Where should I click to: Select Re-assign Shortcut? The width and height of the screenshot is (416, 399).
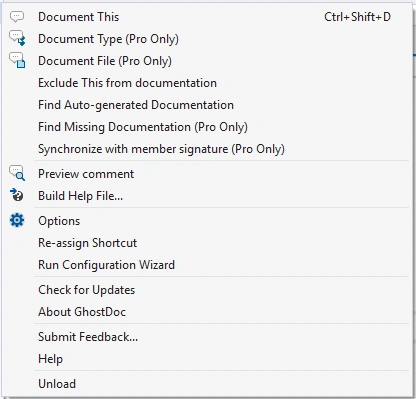point(207,243)
